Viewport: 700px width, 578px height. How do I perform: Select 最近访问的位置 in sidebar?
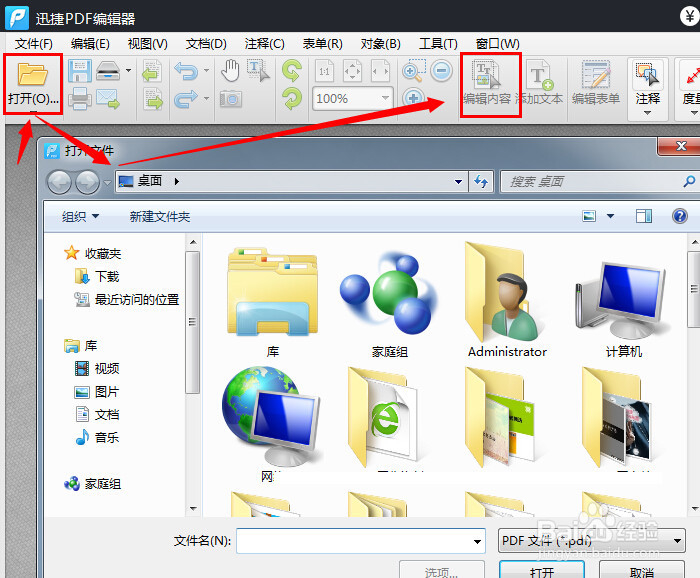[x=127, y=299]
